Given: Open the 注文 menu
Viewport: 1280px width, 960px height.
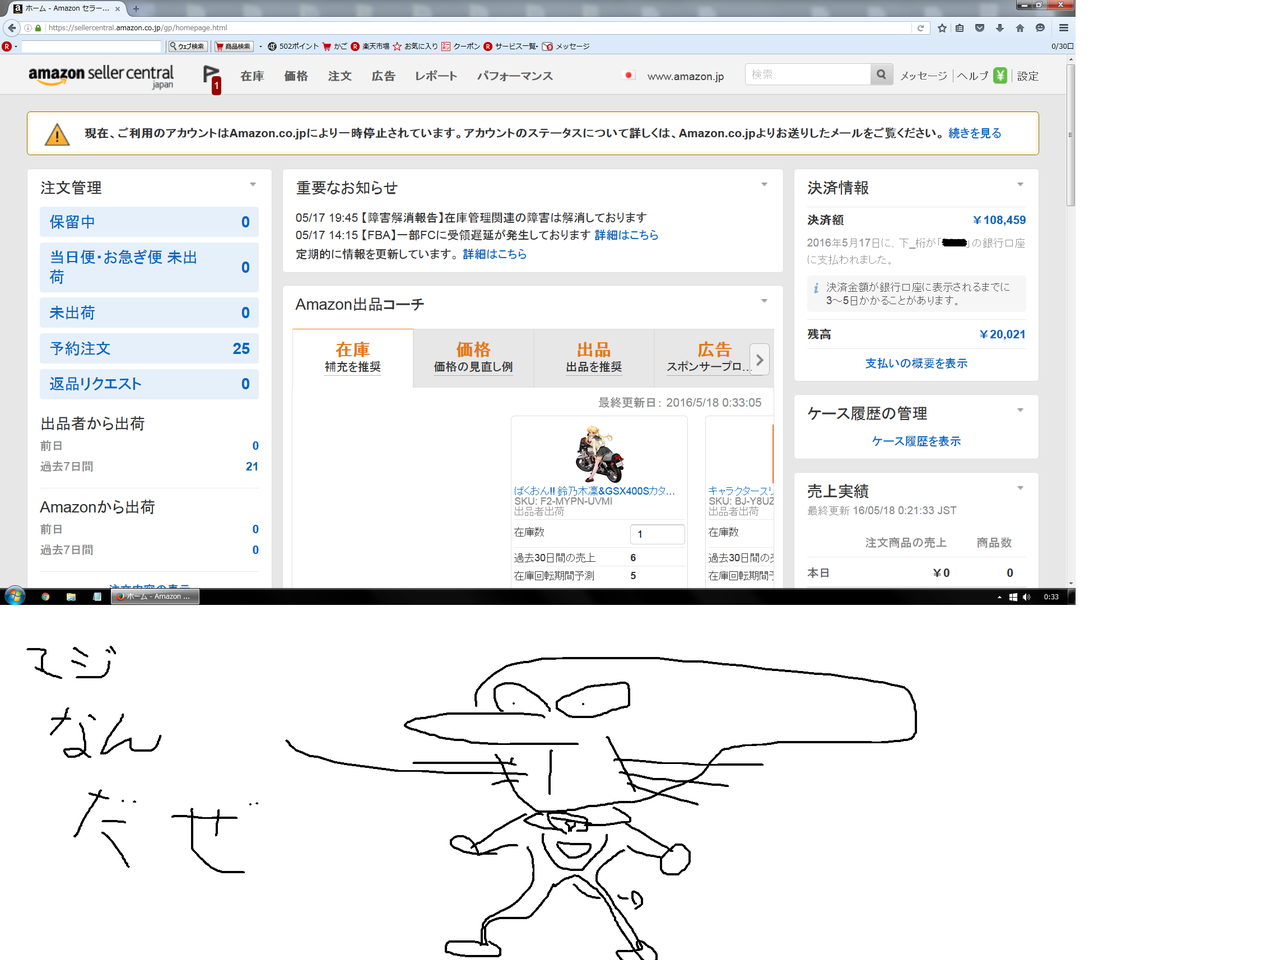Looking at the screenshot, I should pos(340,76).
